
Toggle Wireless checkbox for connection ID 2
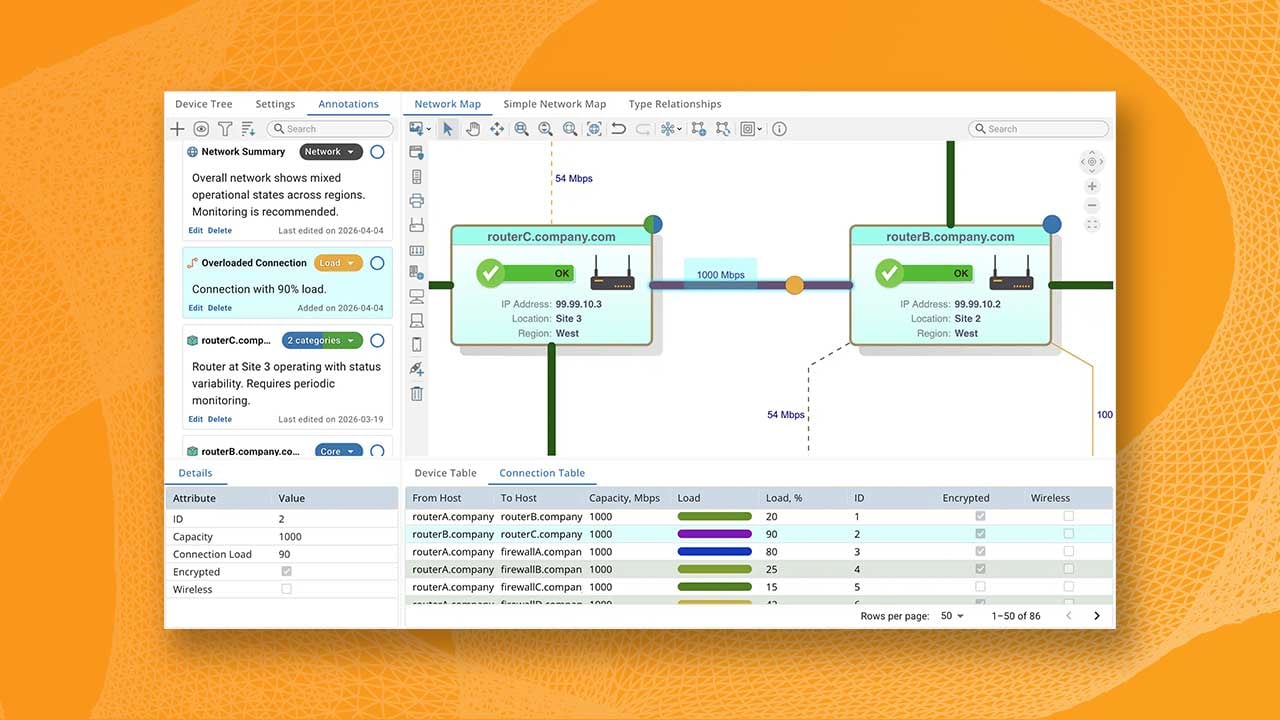point(1069,534)
